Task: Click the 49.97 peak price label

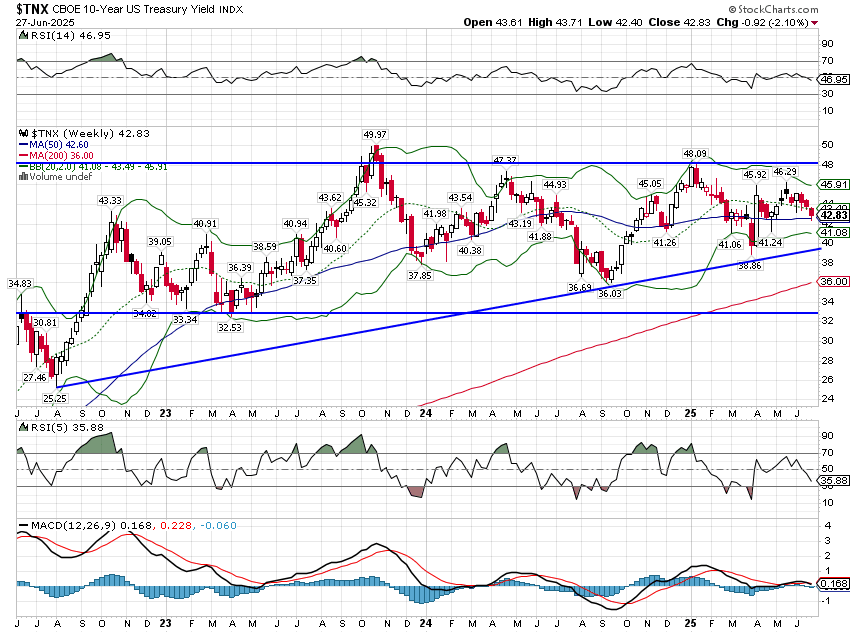Action: click(x=375, y=134)
